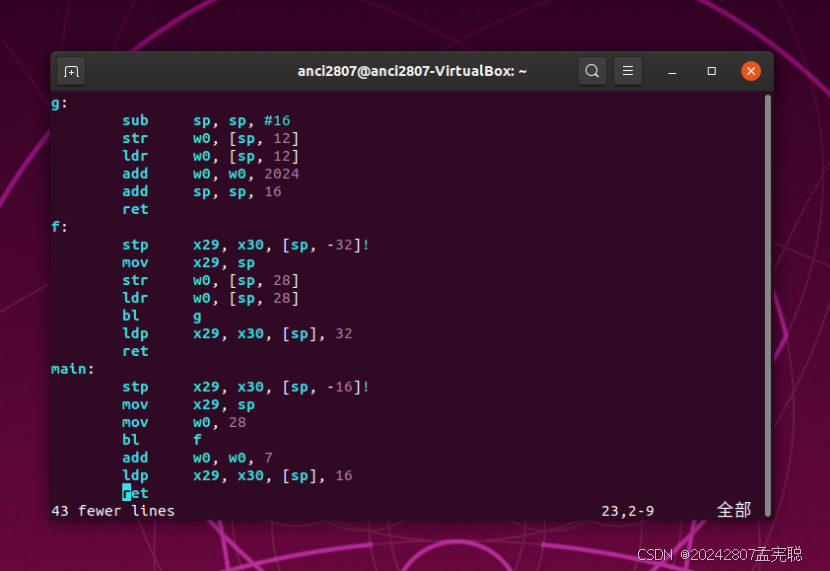Click 'str w0, [sp, 12]' line
Viewport: 830px width, 571px height.
click(x=210, y=139)
